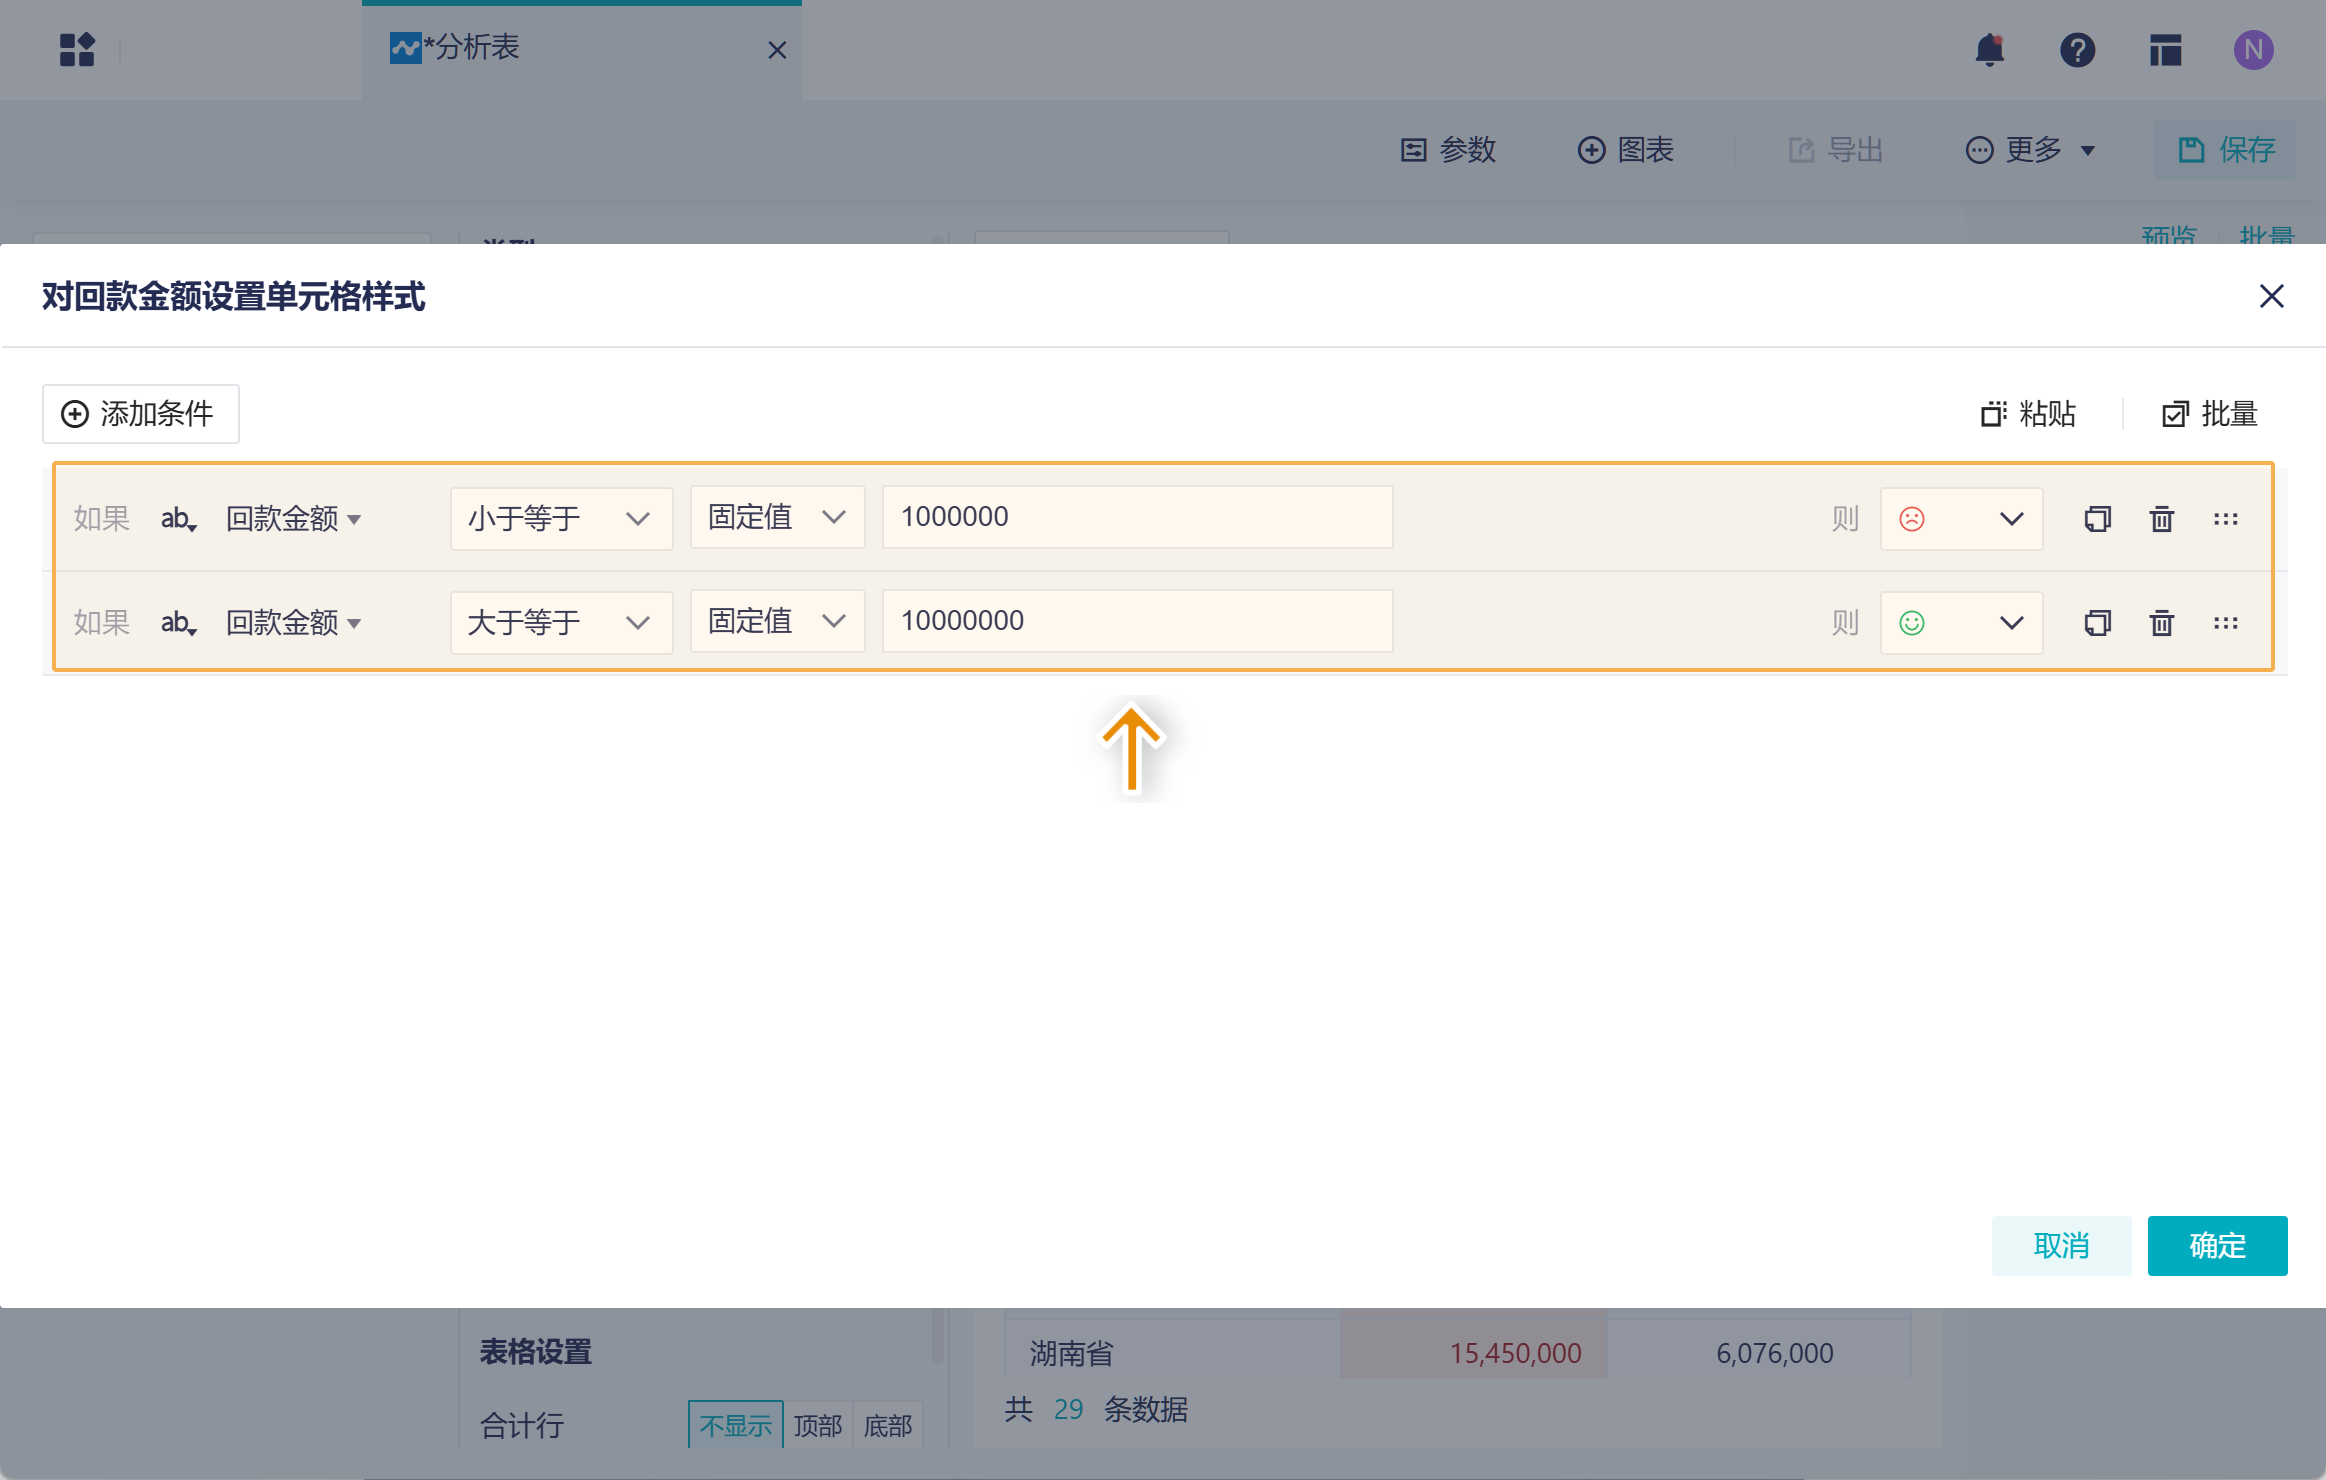Choose 不显示 for 合计行

point(736,1425)
